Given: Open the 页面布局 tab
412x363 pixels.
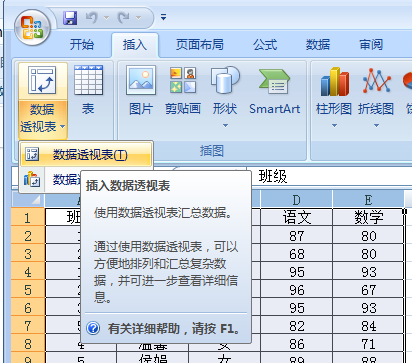Looking at the screenshot, I should 200,44.
